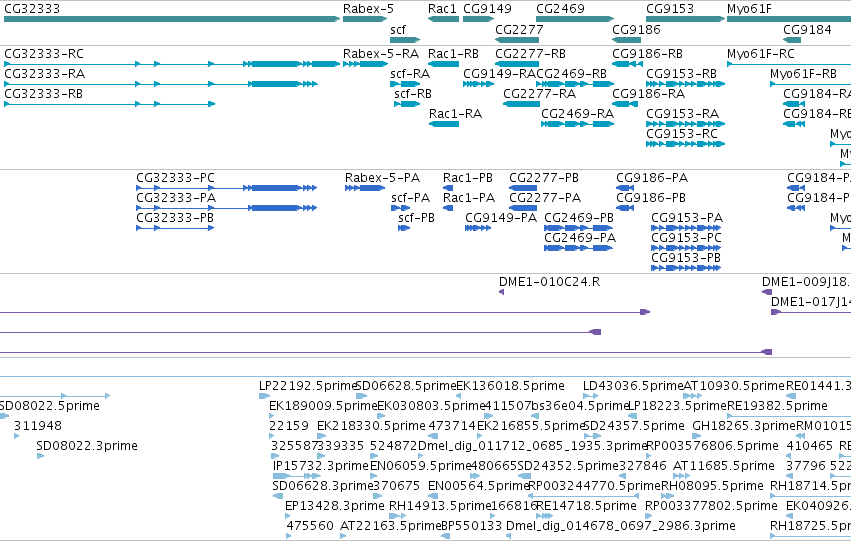851x541 pixels.
Task: Click the CG2277-PB protein label
Action: click(544, 178)
